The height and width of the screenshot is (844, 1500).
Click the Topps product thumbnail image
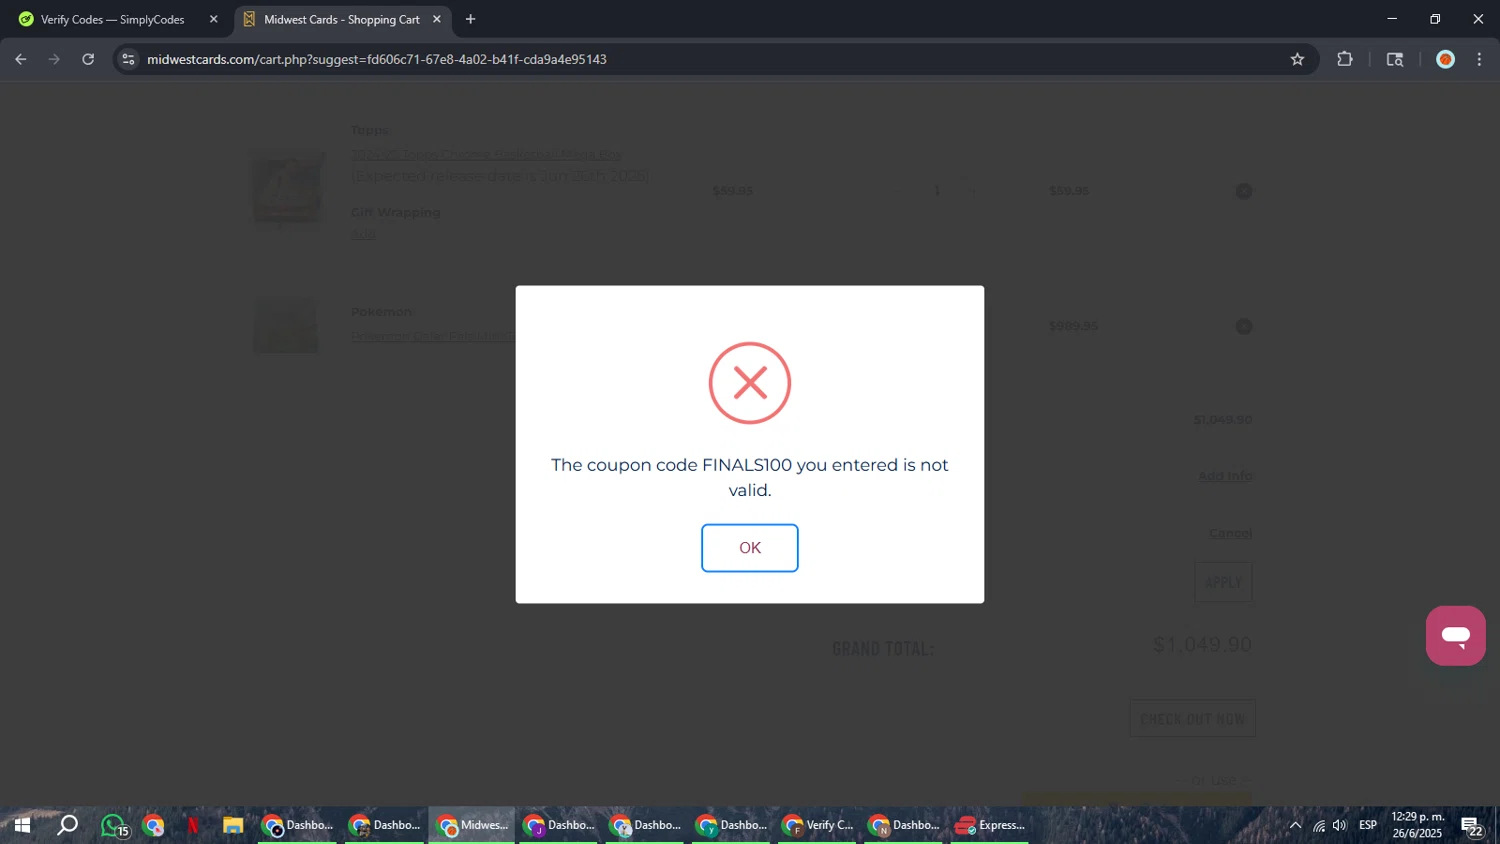click(287, 188)
